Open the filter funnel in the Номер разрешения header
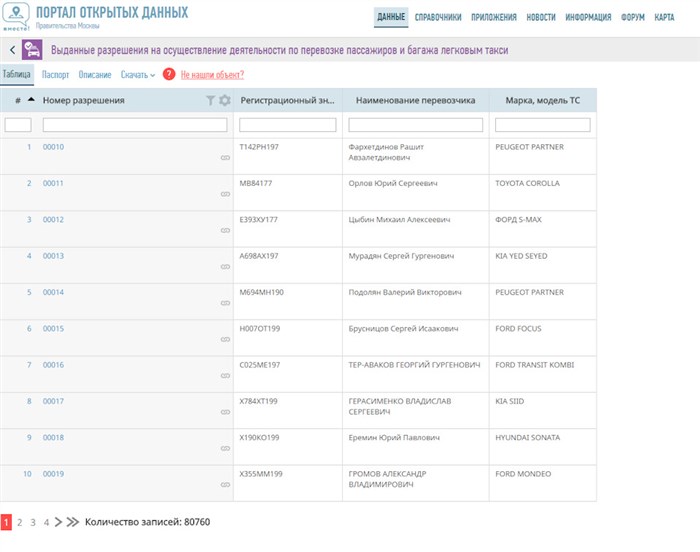Image resolution: width=700 pixels, height=552 pixels. coord(210,100)
